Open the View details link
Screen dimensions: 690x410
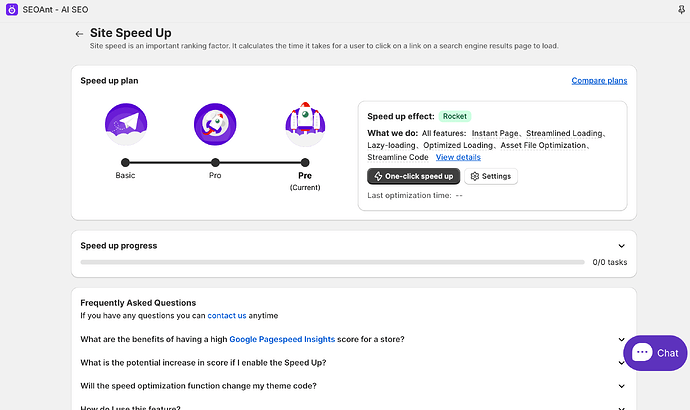coord(458,157)
